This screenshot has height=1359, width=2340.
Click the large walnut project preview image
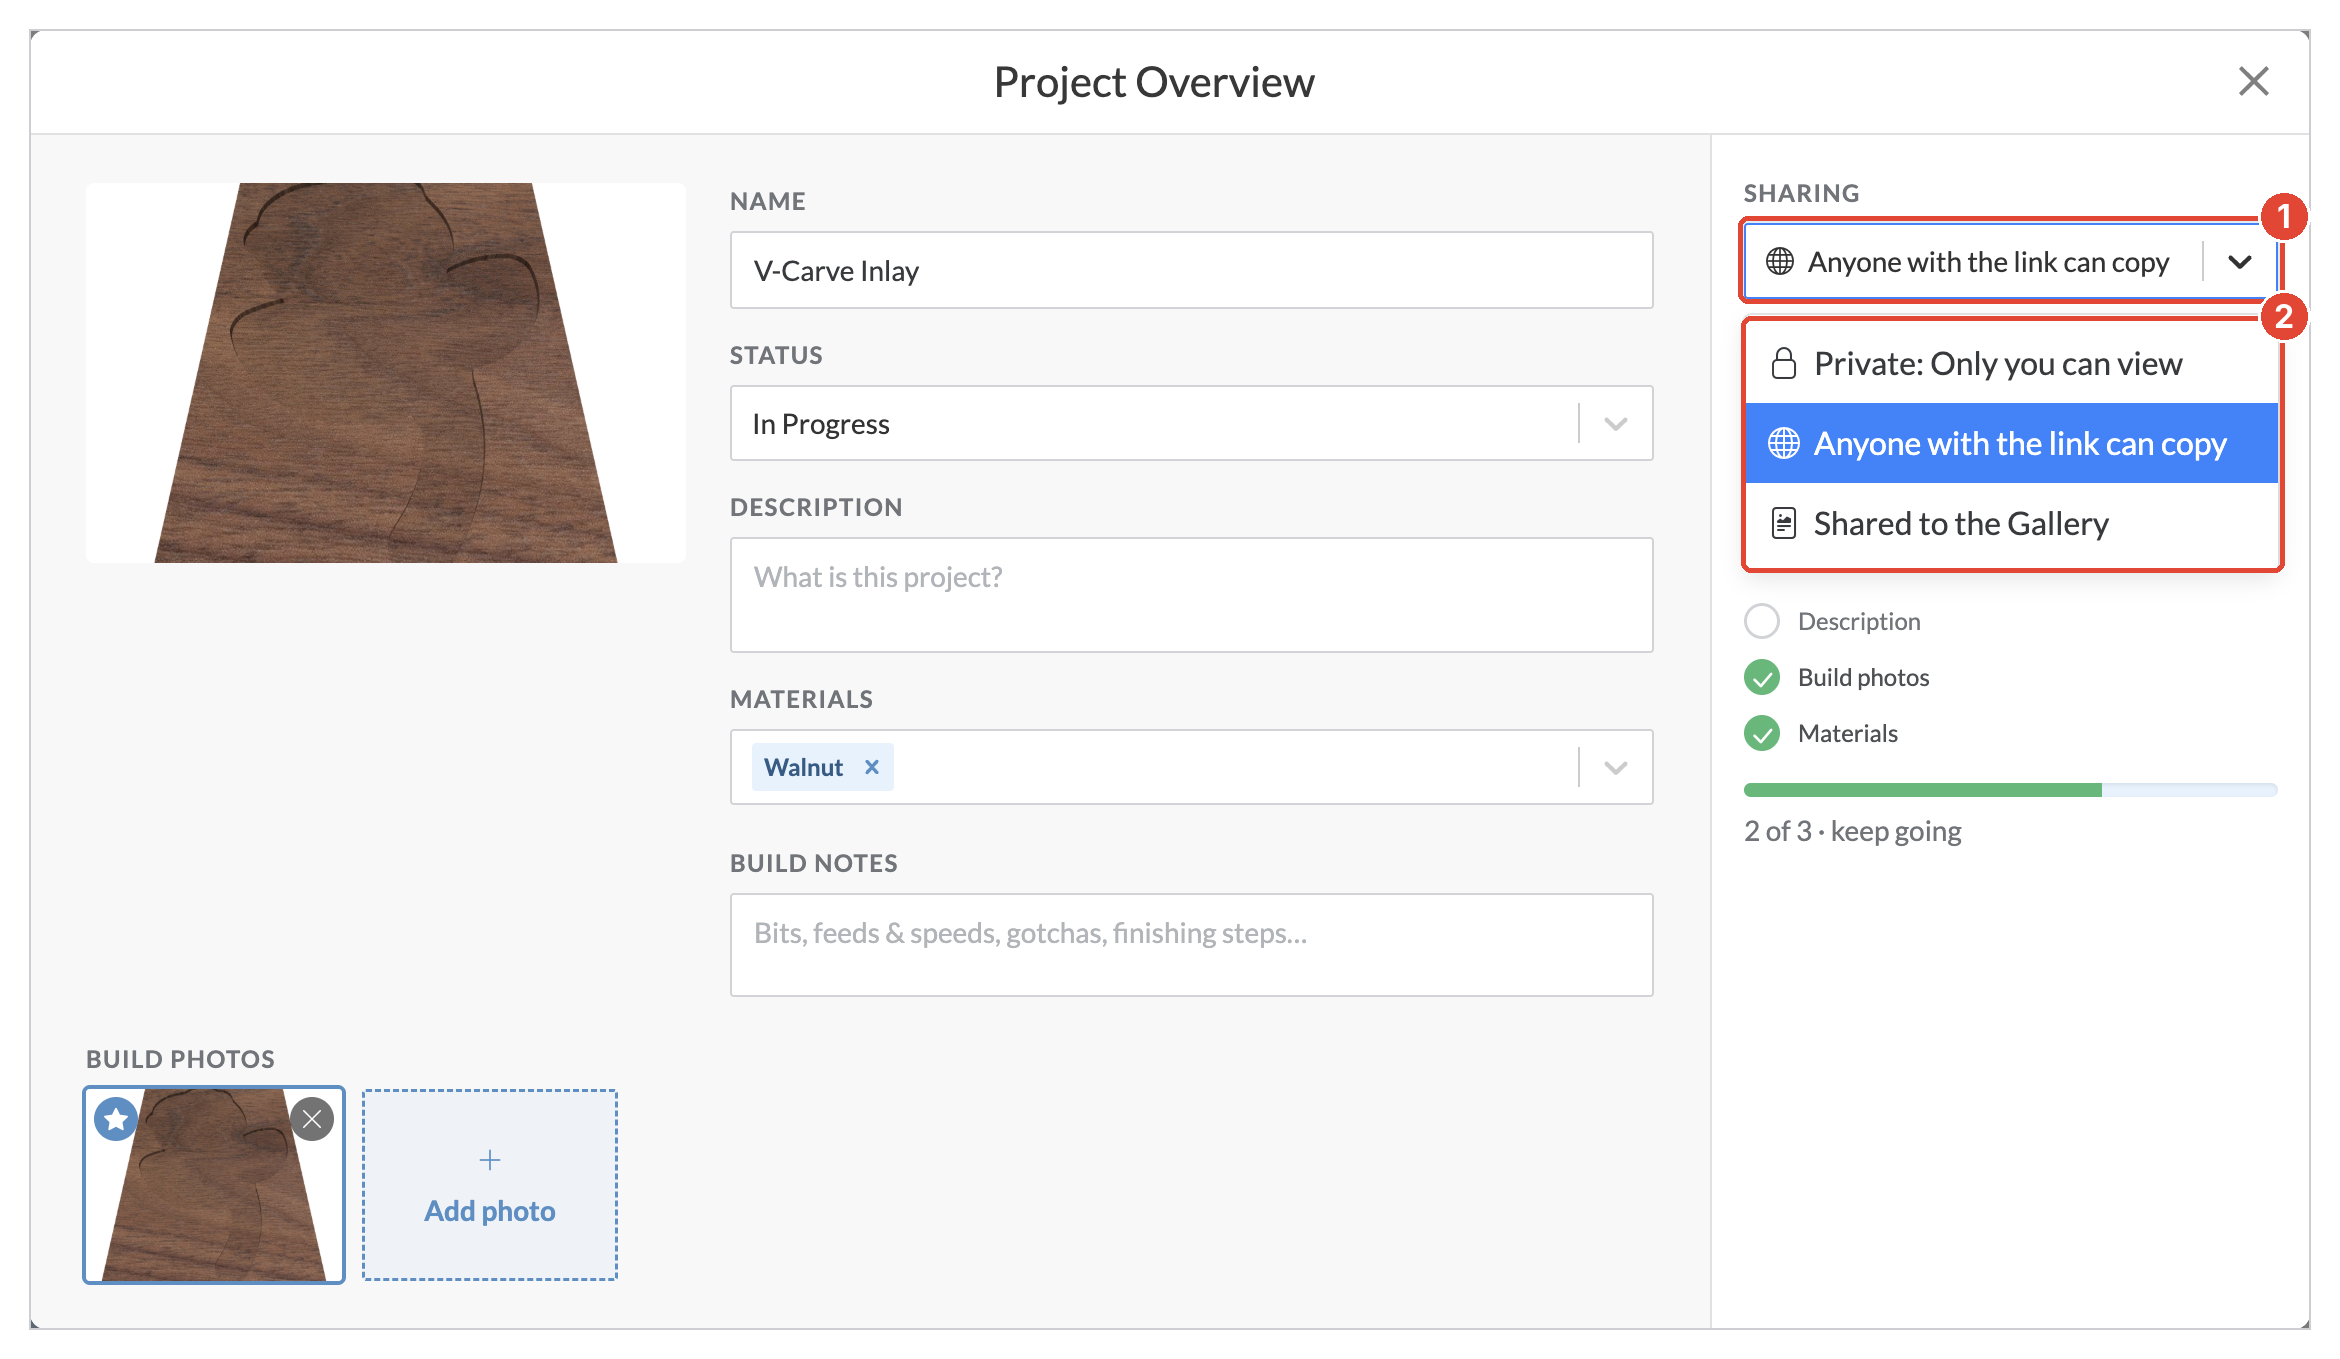pyautogui.click(x=386, y=372)
